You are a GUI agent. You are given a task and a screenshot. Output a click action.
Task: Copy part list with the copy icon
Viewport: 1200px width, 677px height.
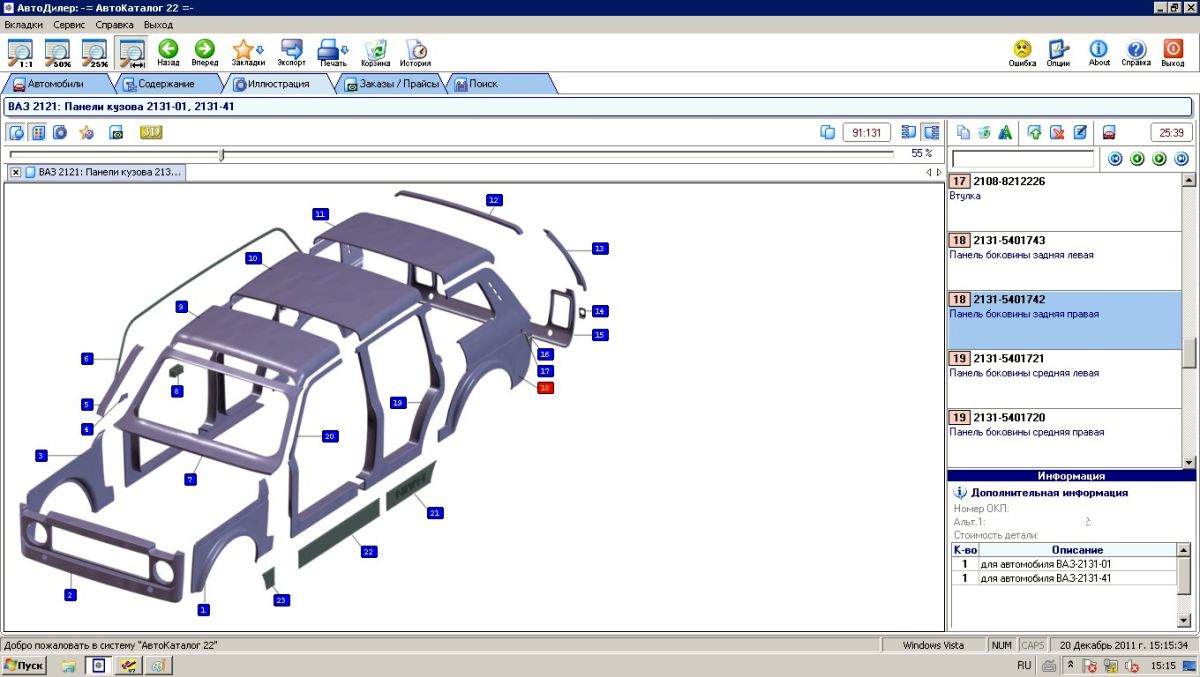click(x=963, y=132)
